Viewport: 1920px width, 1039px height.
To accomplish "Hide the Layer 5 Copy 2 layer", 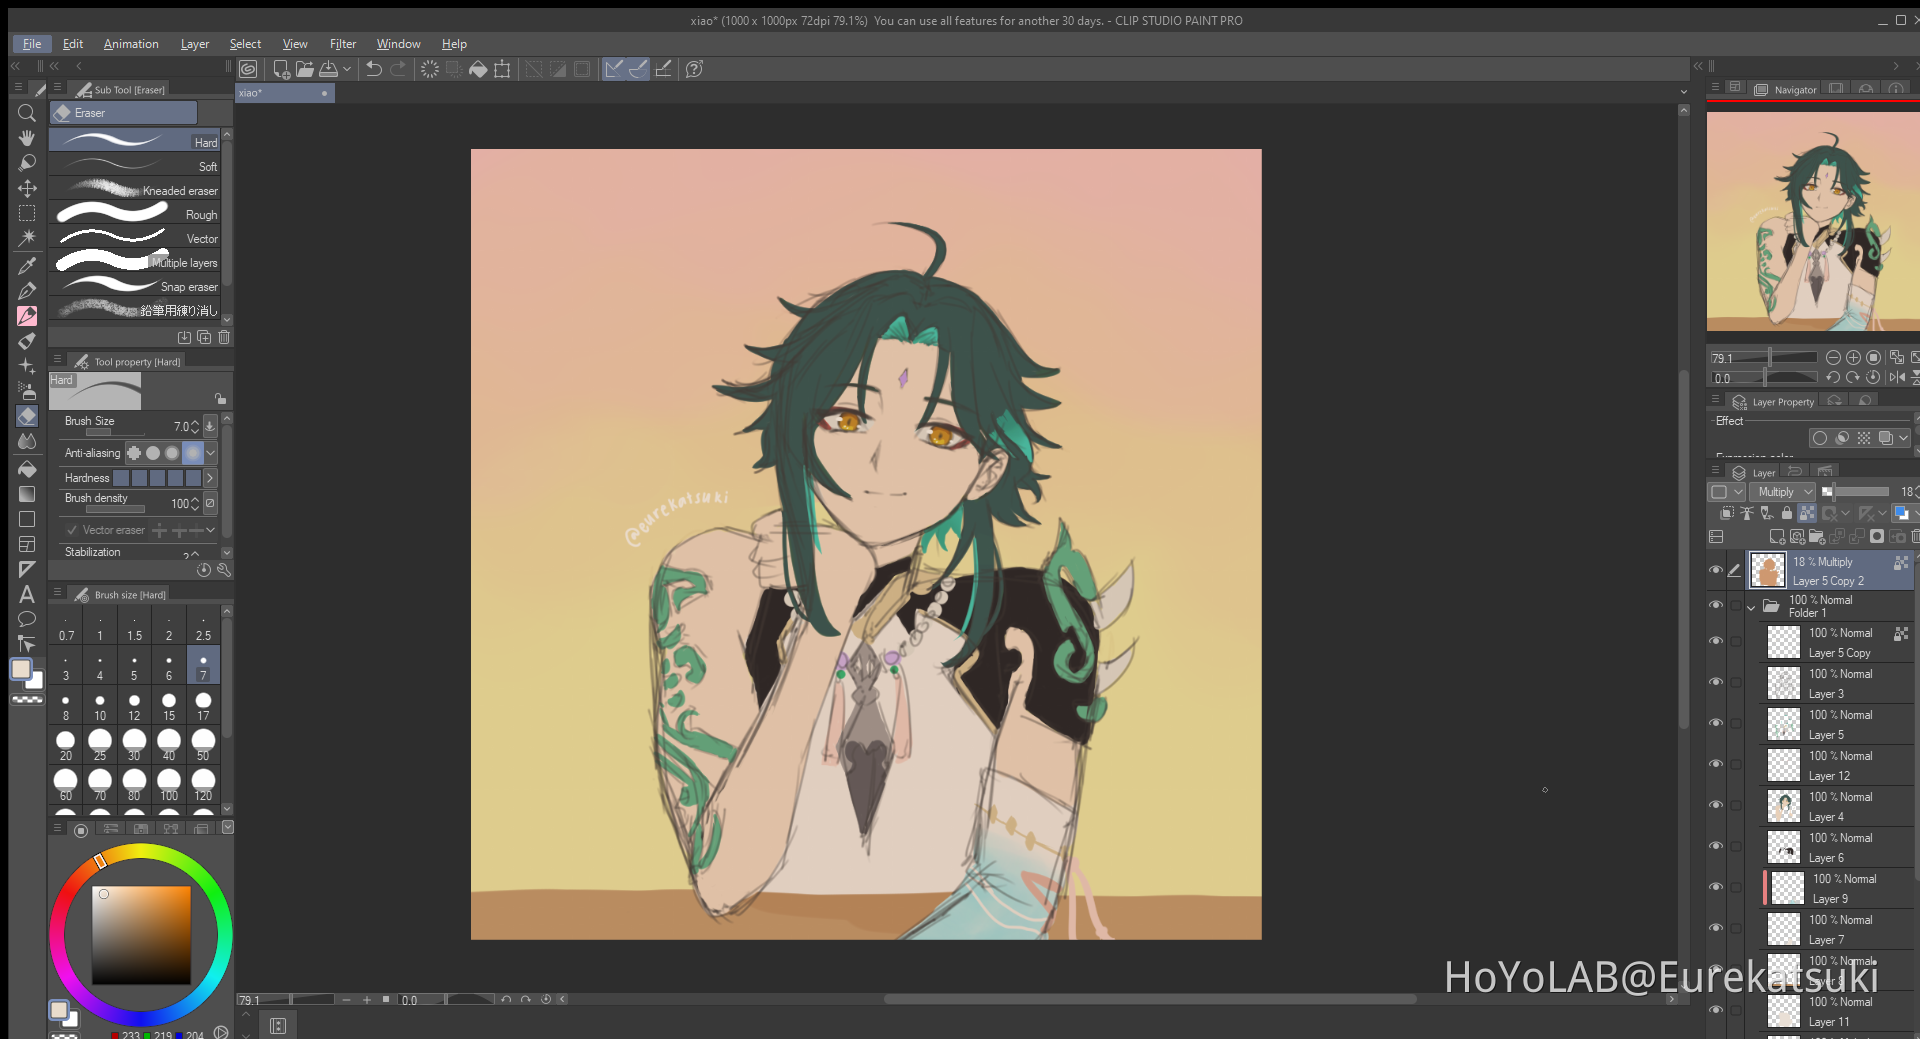I will pos(1718,570).
